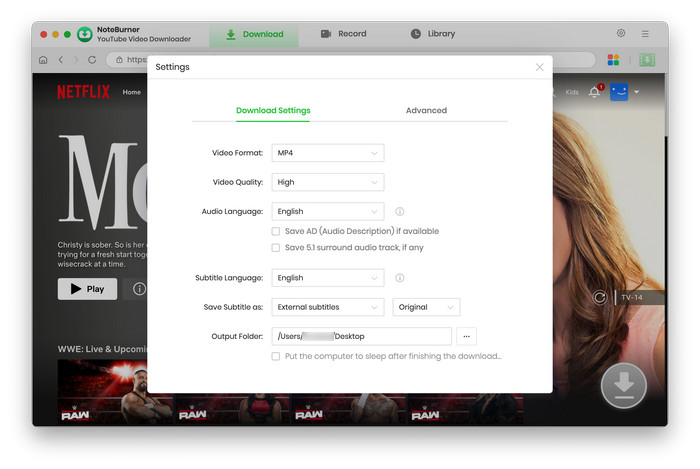The width and height of the screenshot is (700, 469).
Task: Enable Save AD (Audio Description) checkbox
Action: click(276, 231)
